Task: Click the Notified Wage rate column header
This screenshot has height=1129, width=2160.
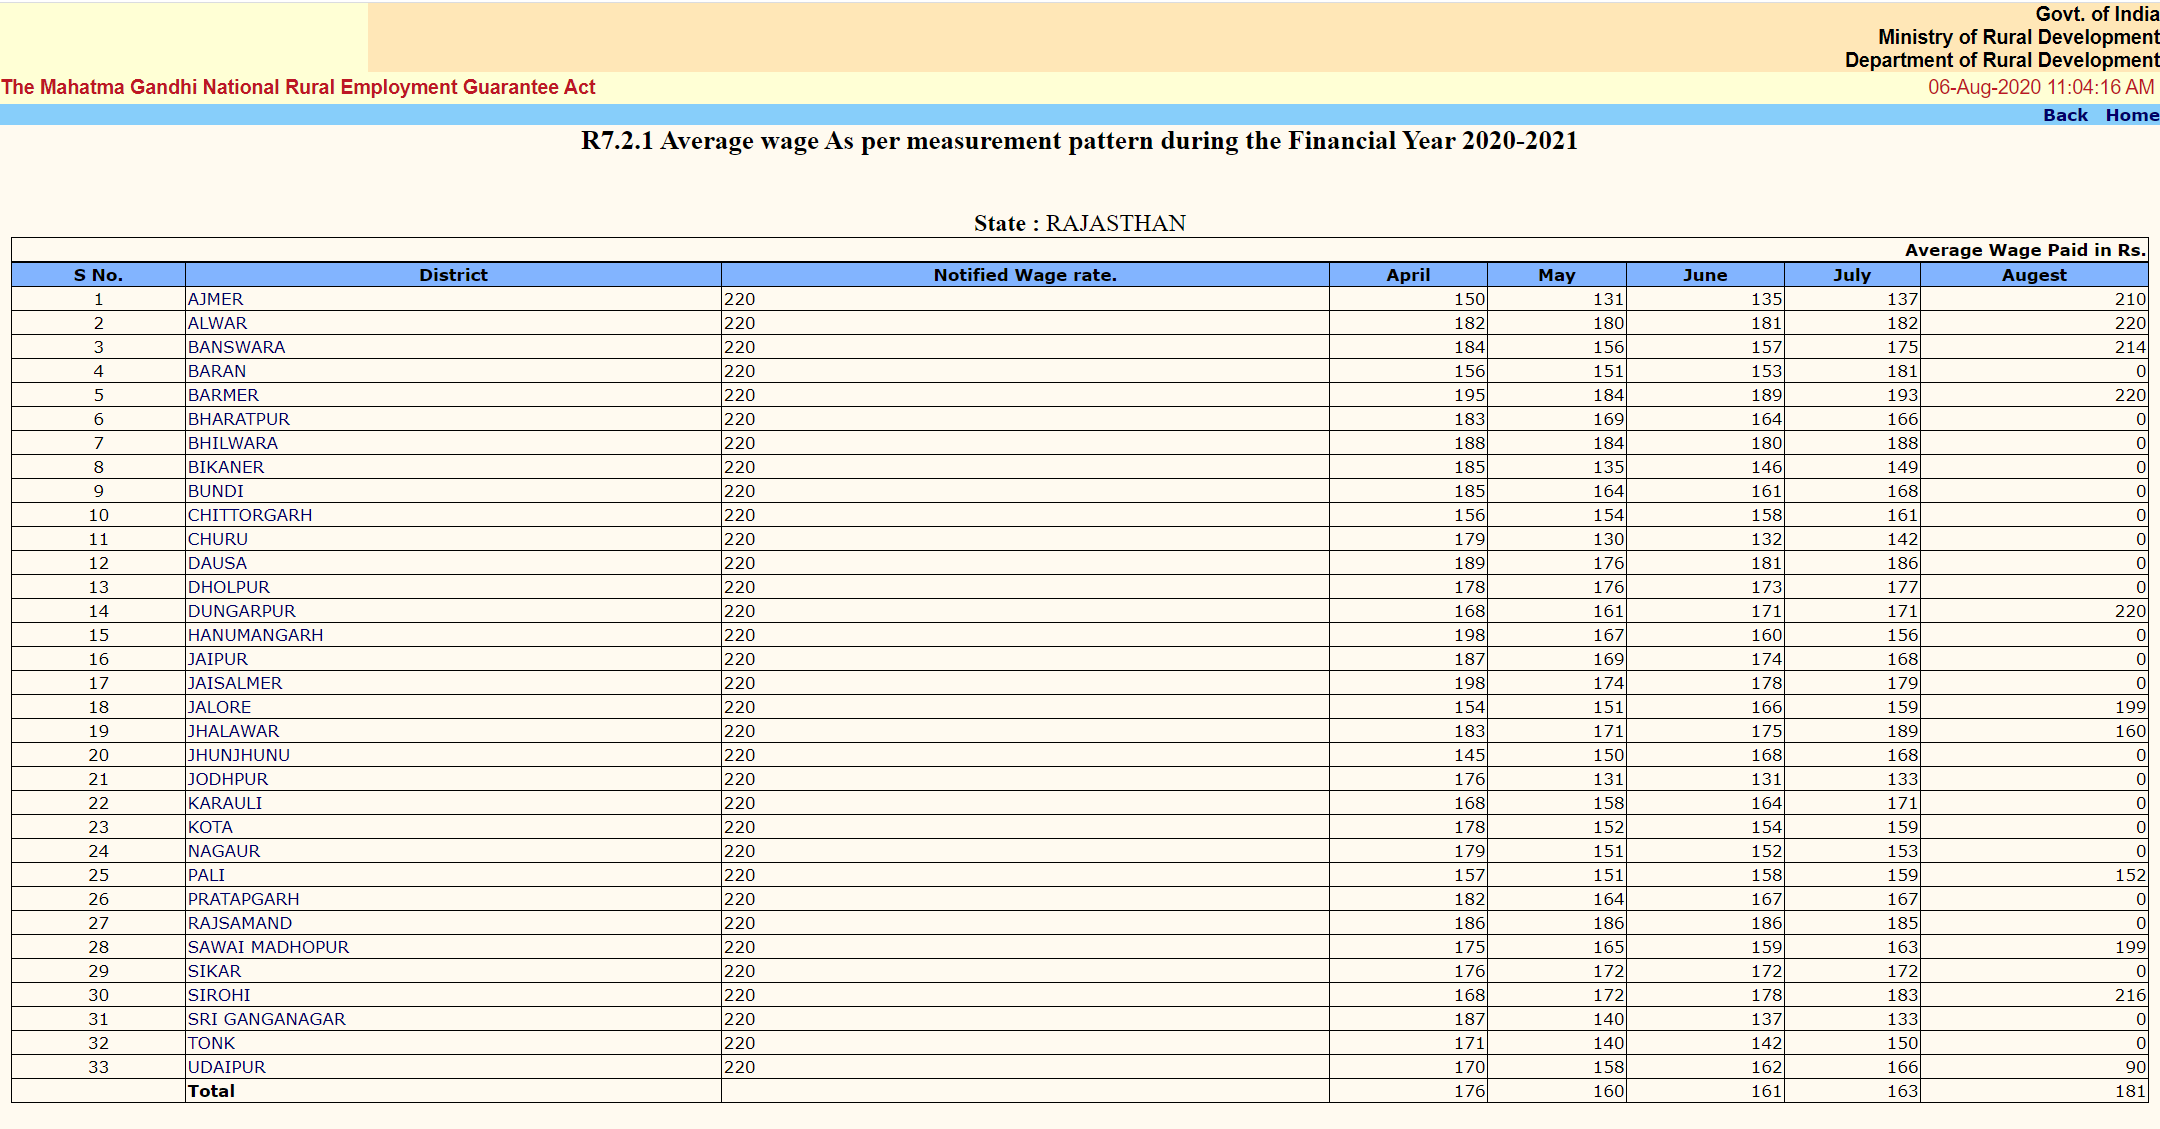Action: pos(1024,275)
